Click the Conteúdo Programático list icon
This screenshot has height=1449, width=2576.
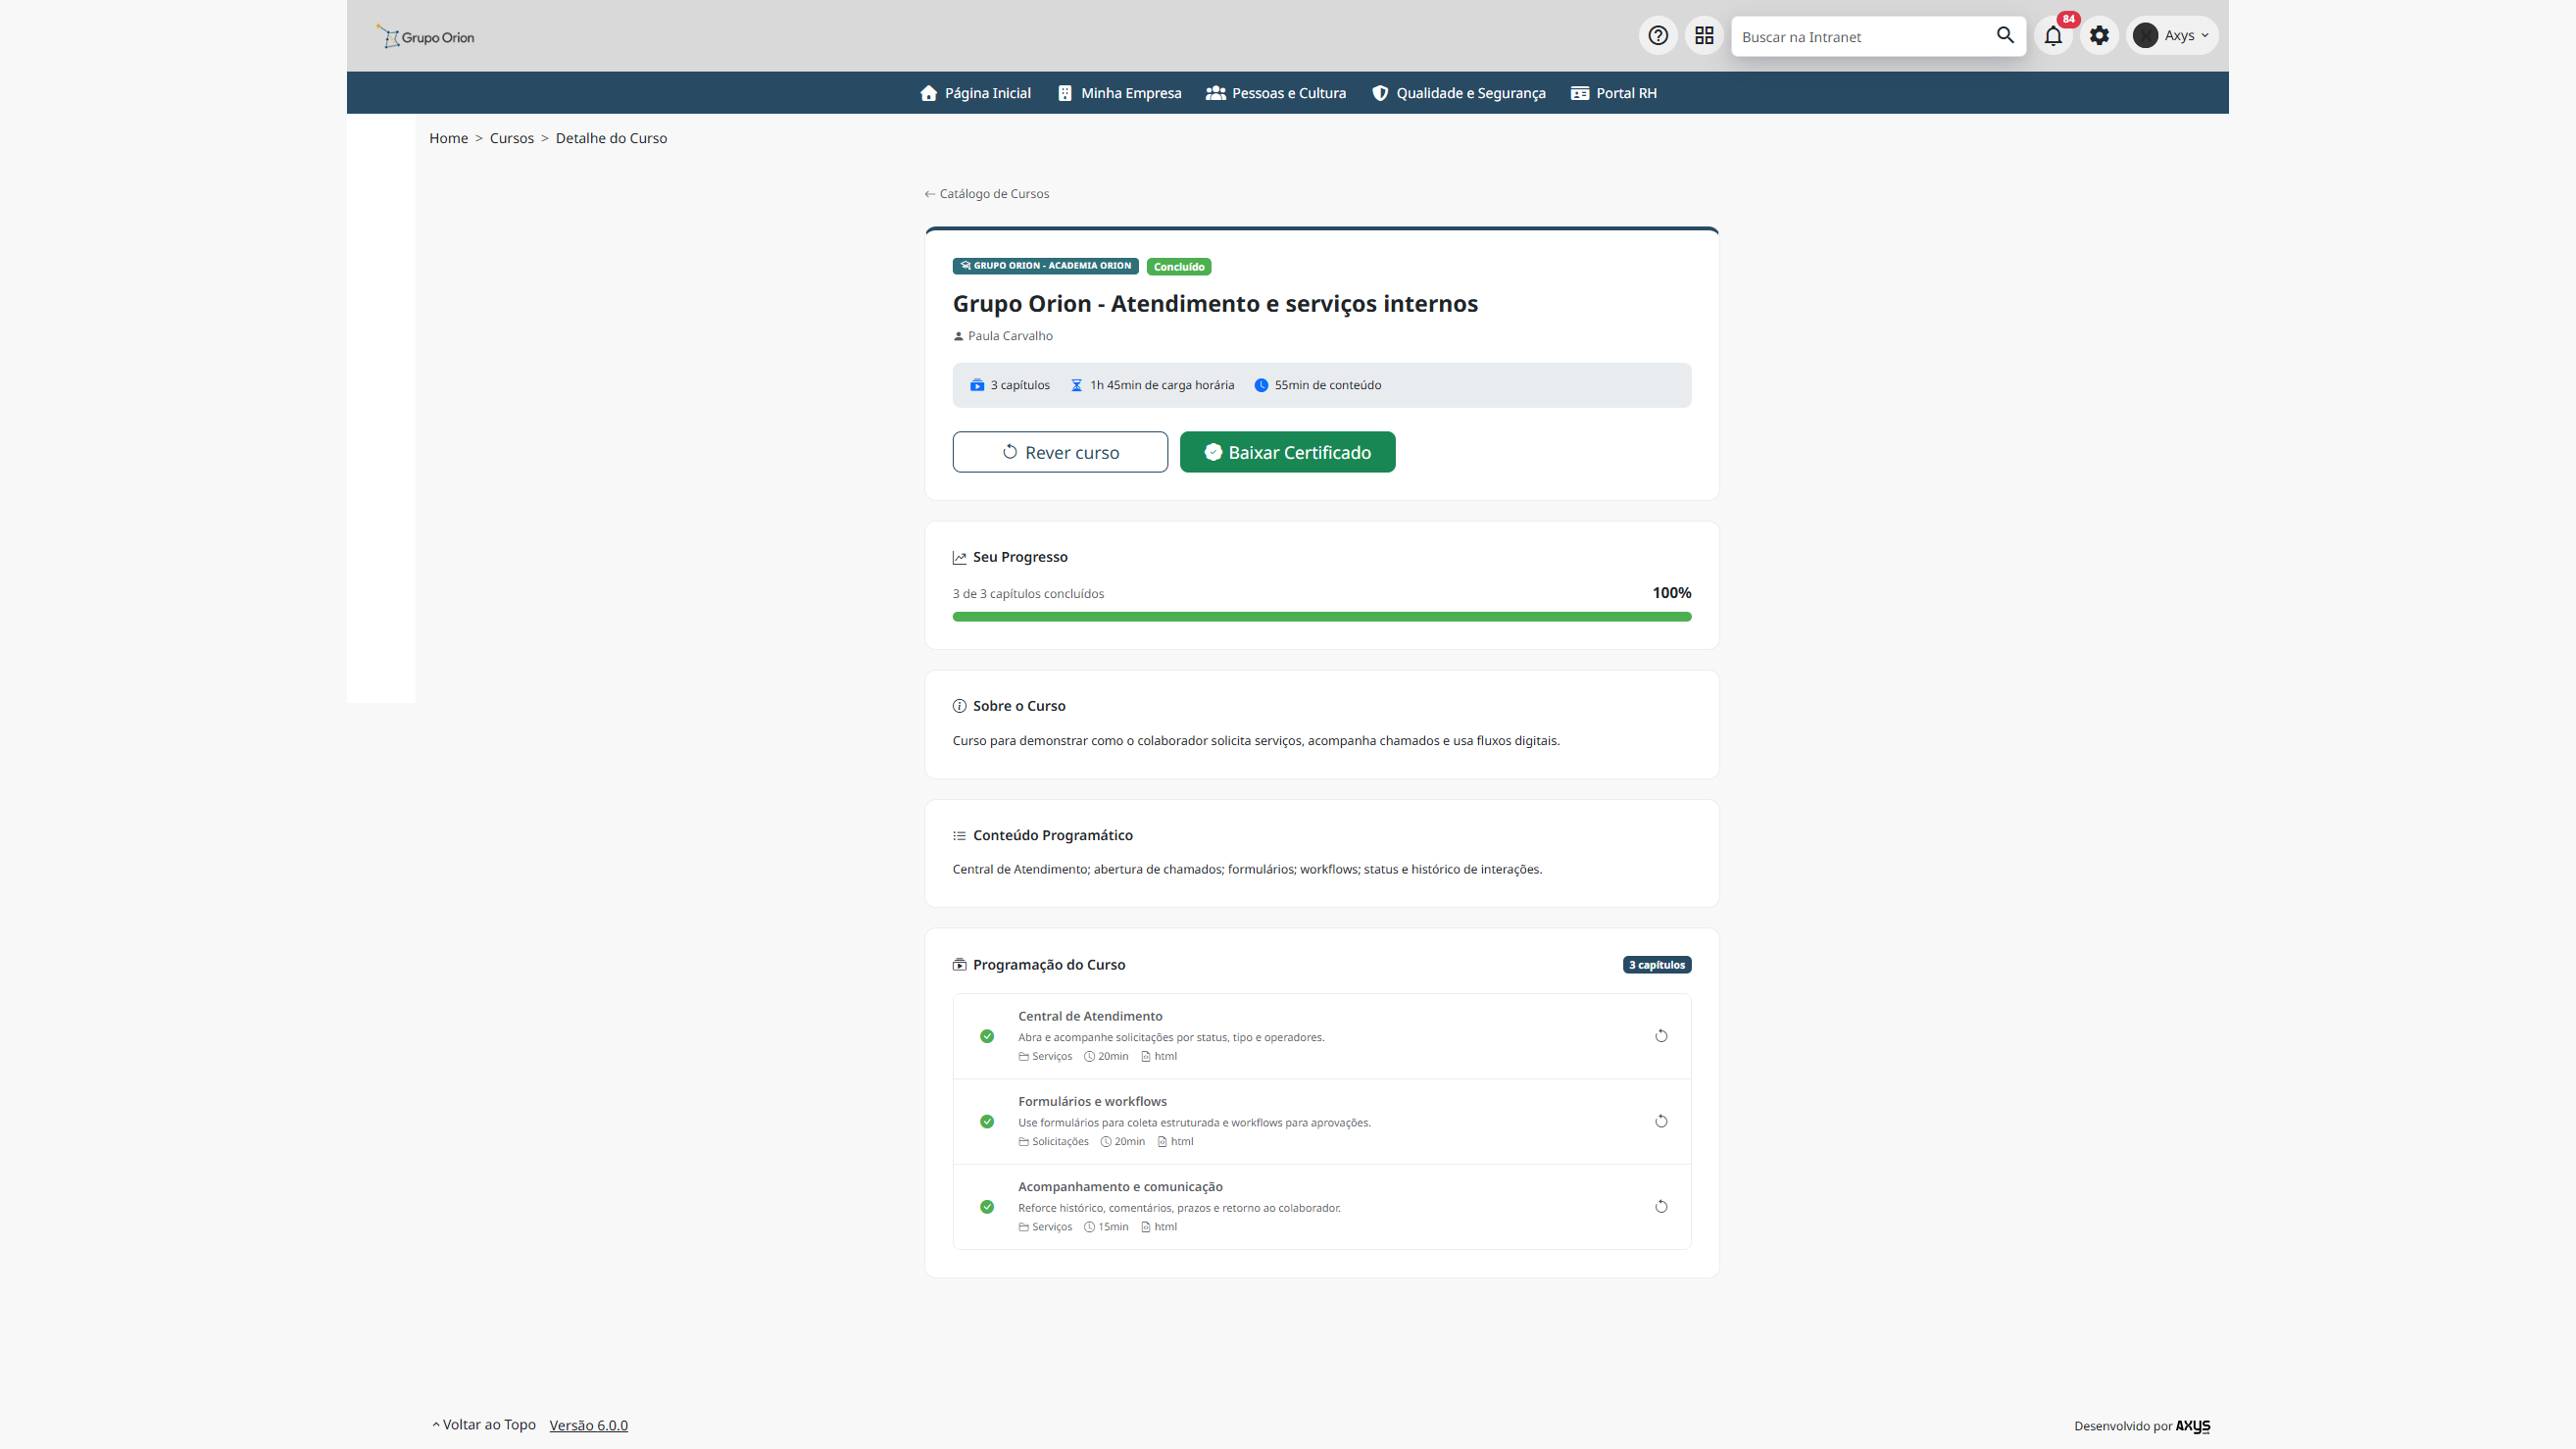coord(959,836)
